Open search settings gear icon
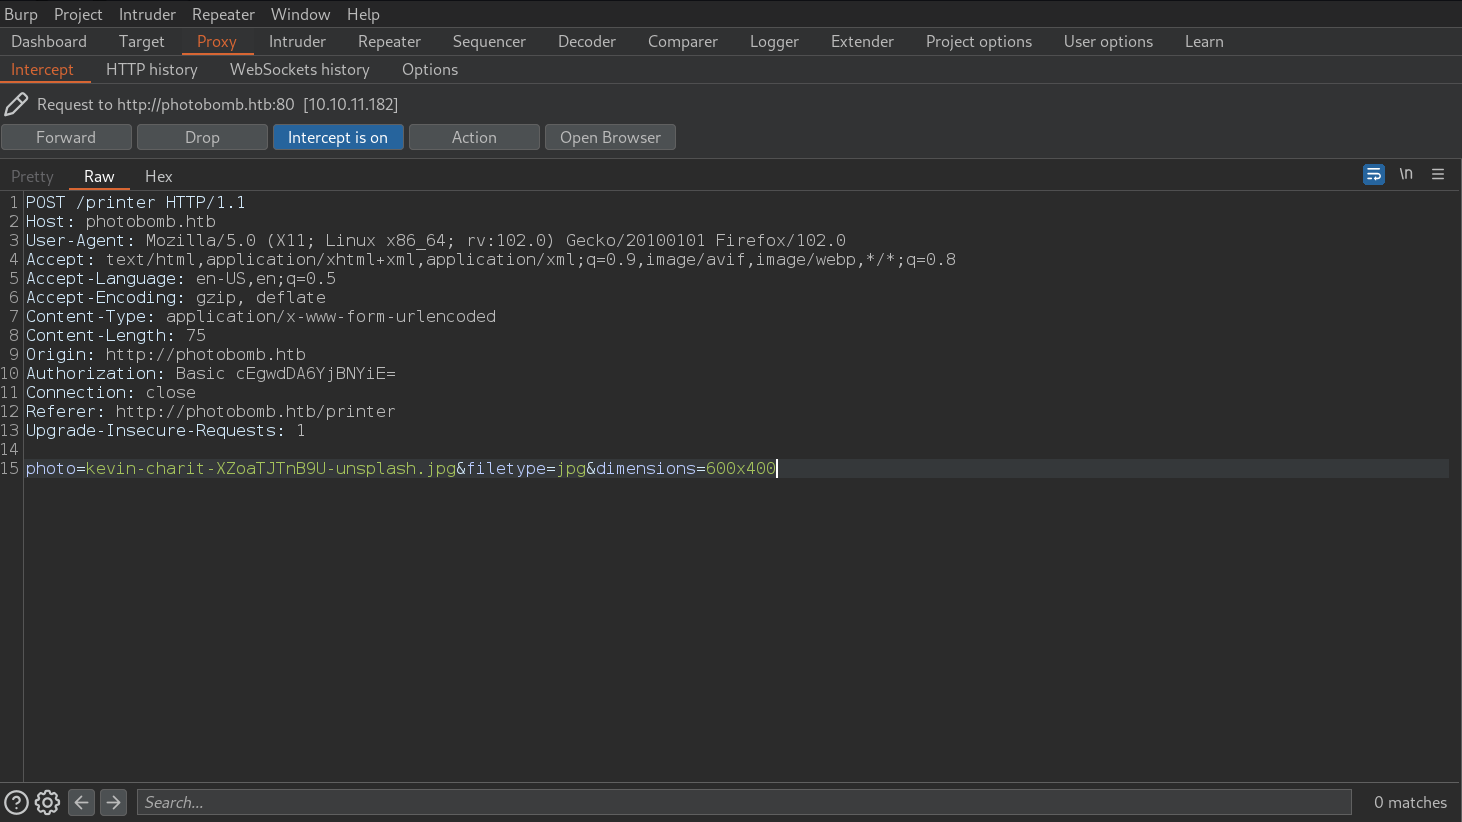The height and width of the screenshot is (822, 1462). (47, 802)
